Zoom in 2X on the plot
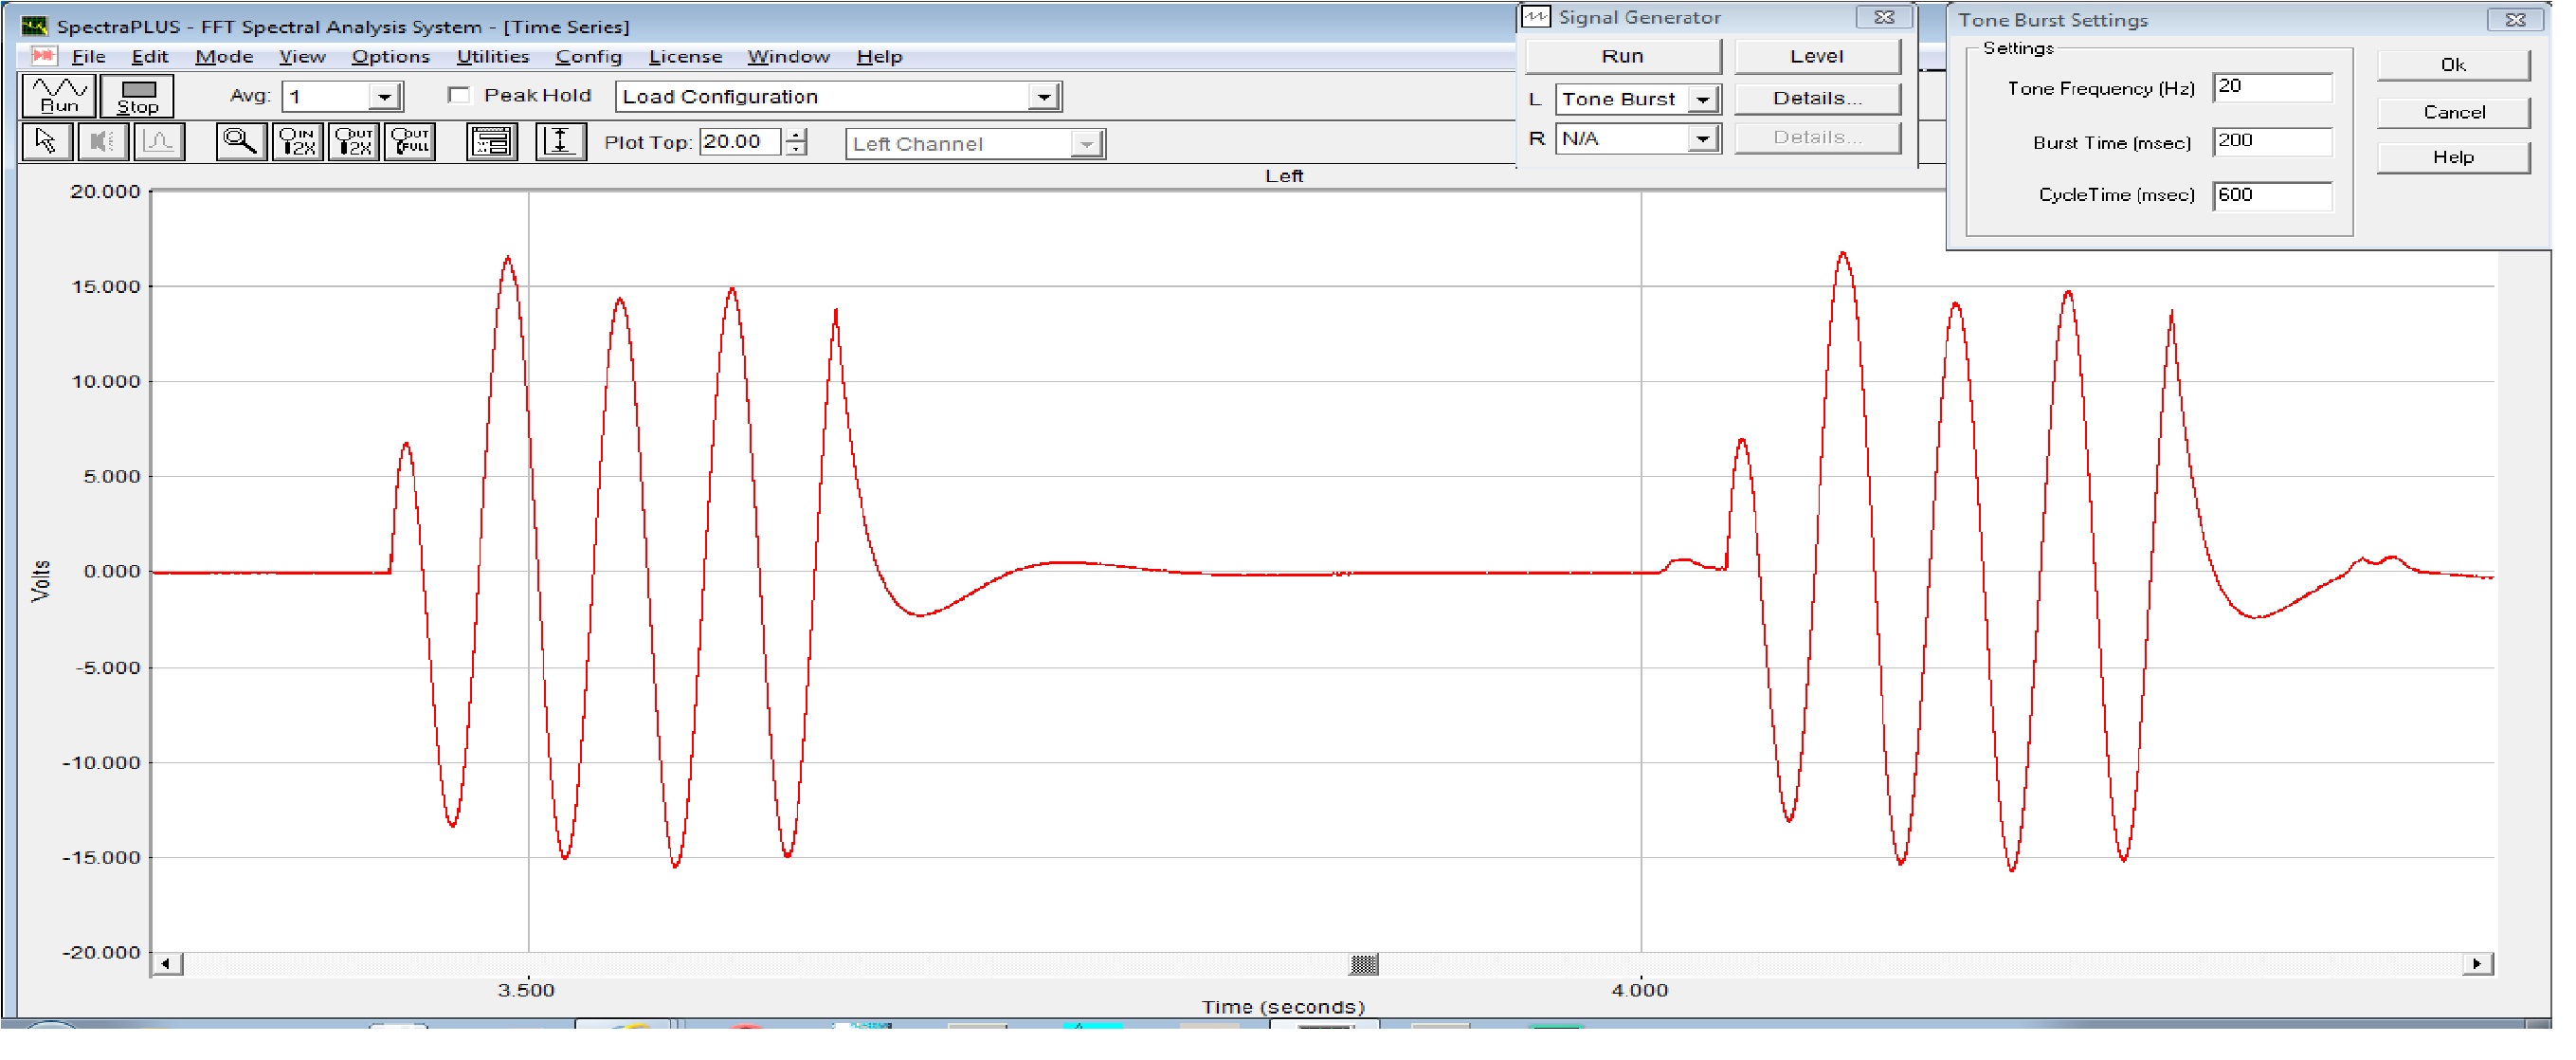2576x1060 pixels. pyautogui.click(x=298, y=142)
